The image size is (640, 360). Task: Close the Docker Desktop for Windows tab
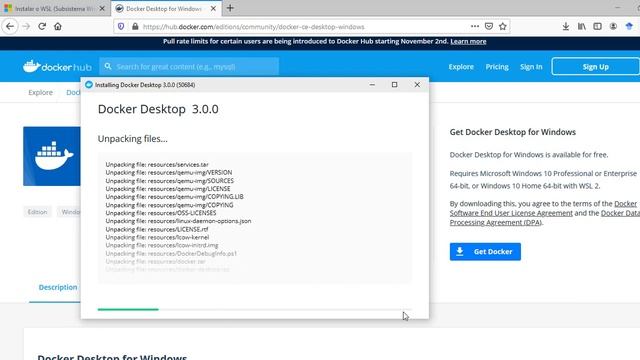(213, 9)
